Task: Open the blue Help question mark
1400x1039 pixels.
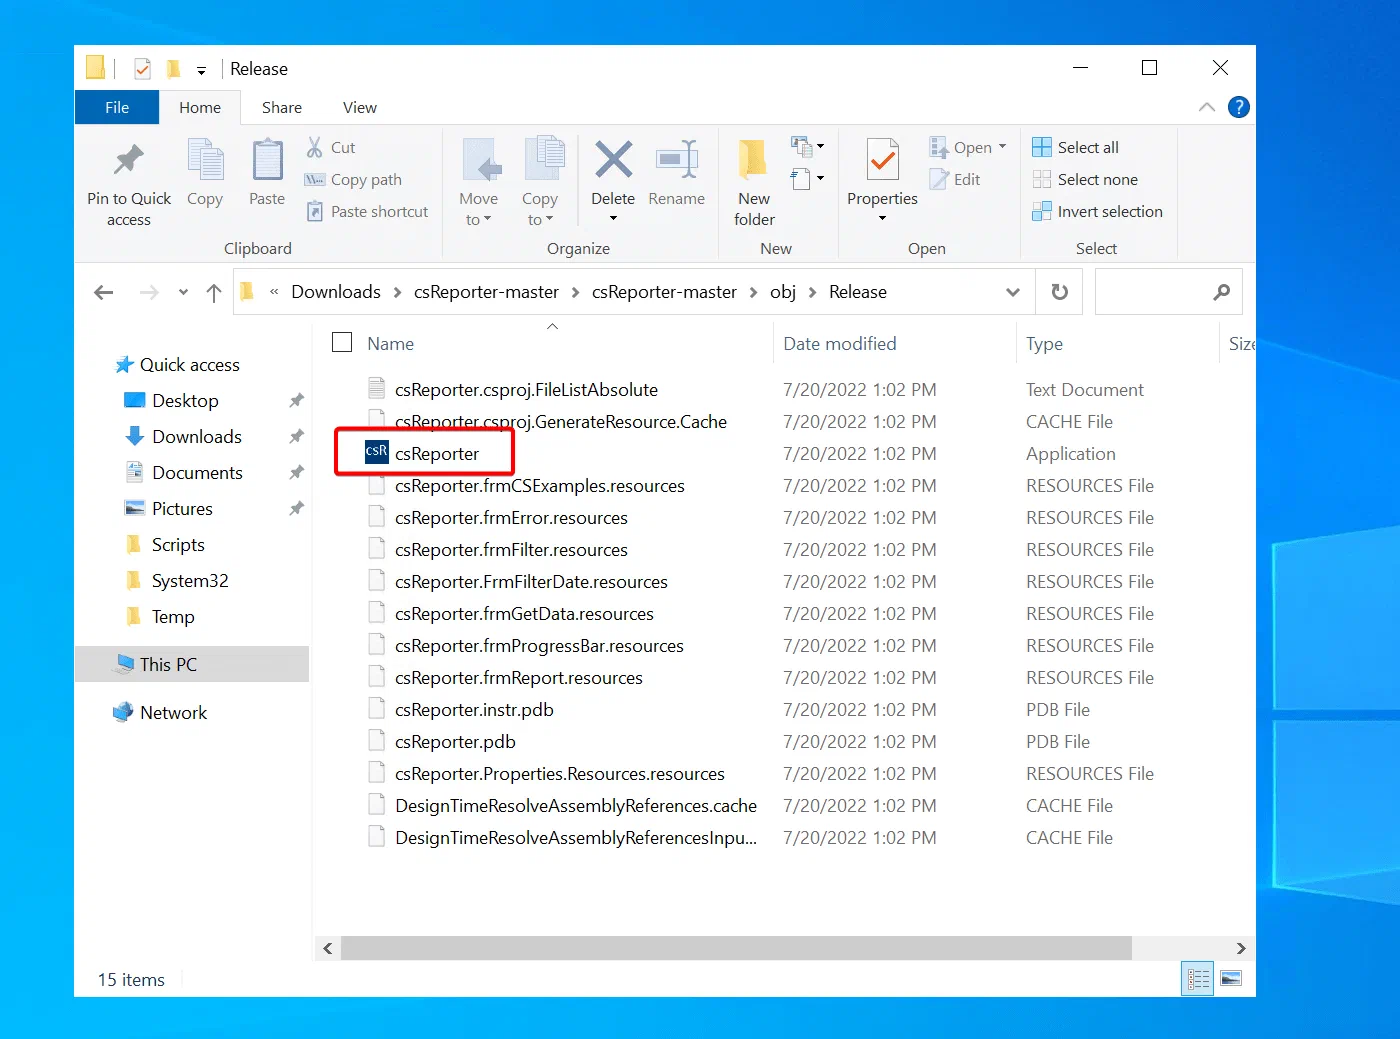Action: (x=1239, y=107)
